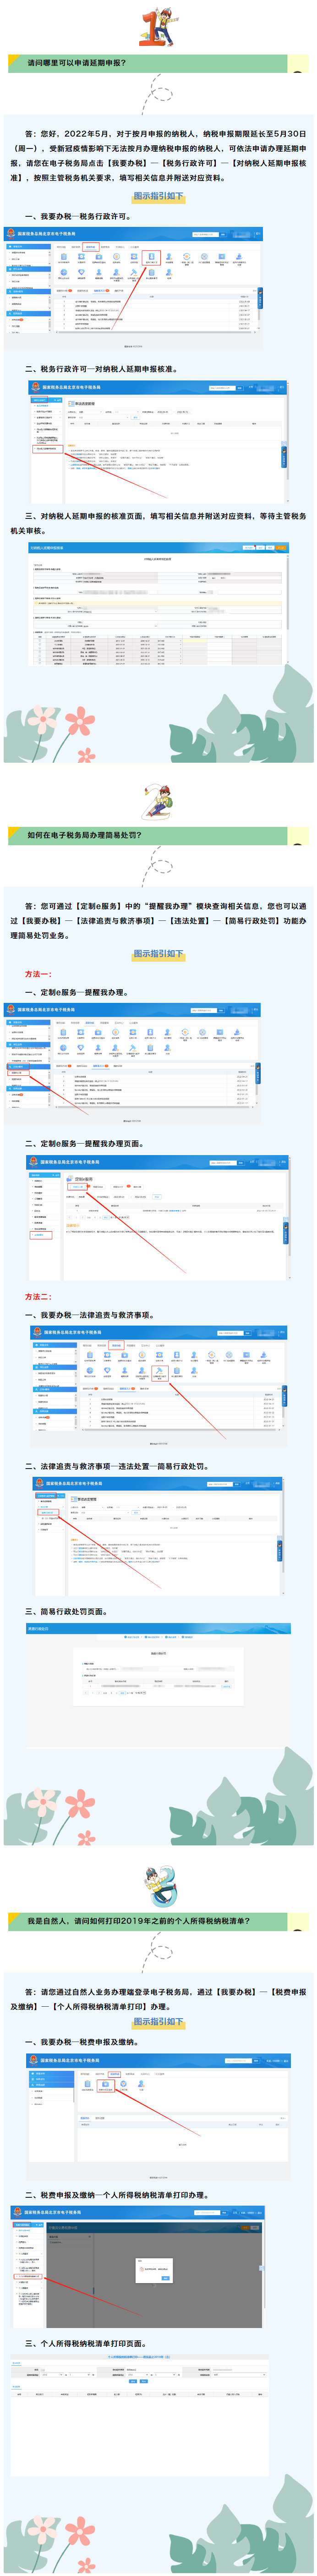Select step text 一、定制e服务—提醒我办理。

(77, 992)
